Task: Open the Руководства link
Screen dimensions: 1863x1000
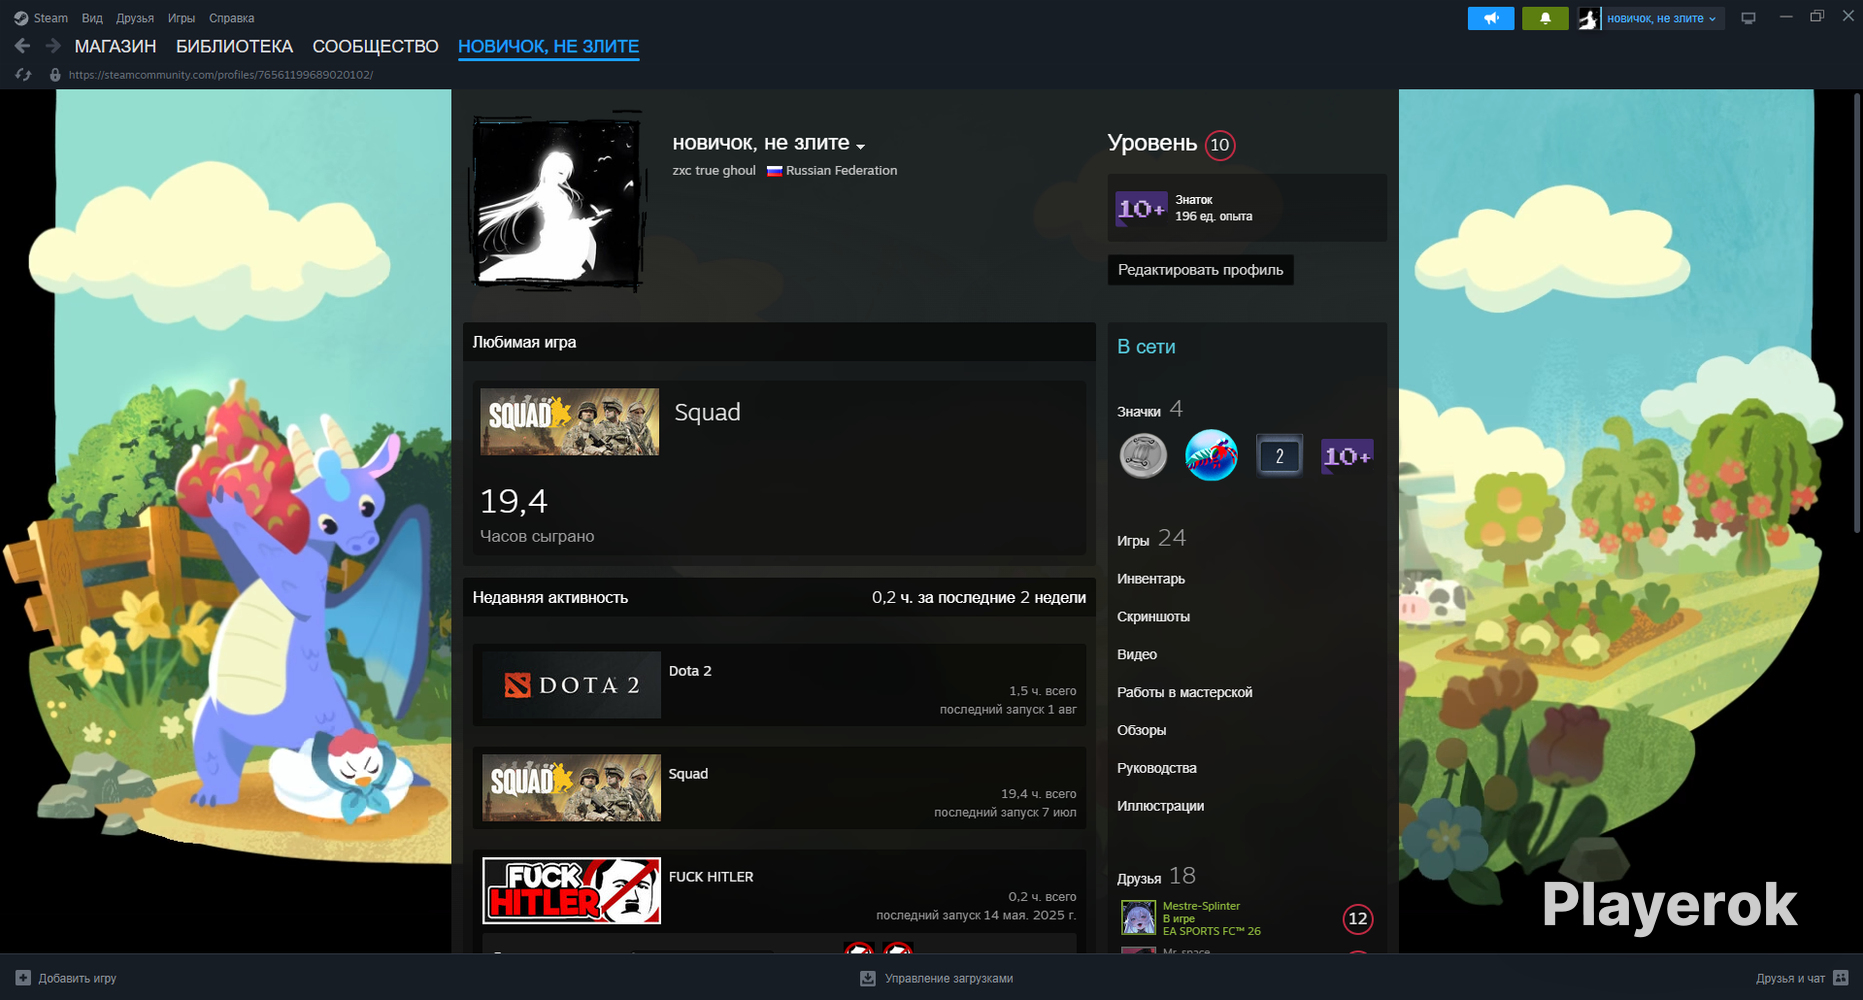Action: pos(1157,768)
